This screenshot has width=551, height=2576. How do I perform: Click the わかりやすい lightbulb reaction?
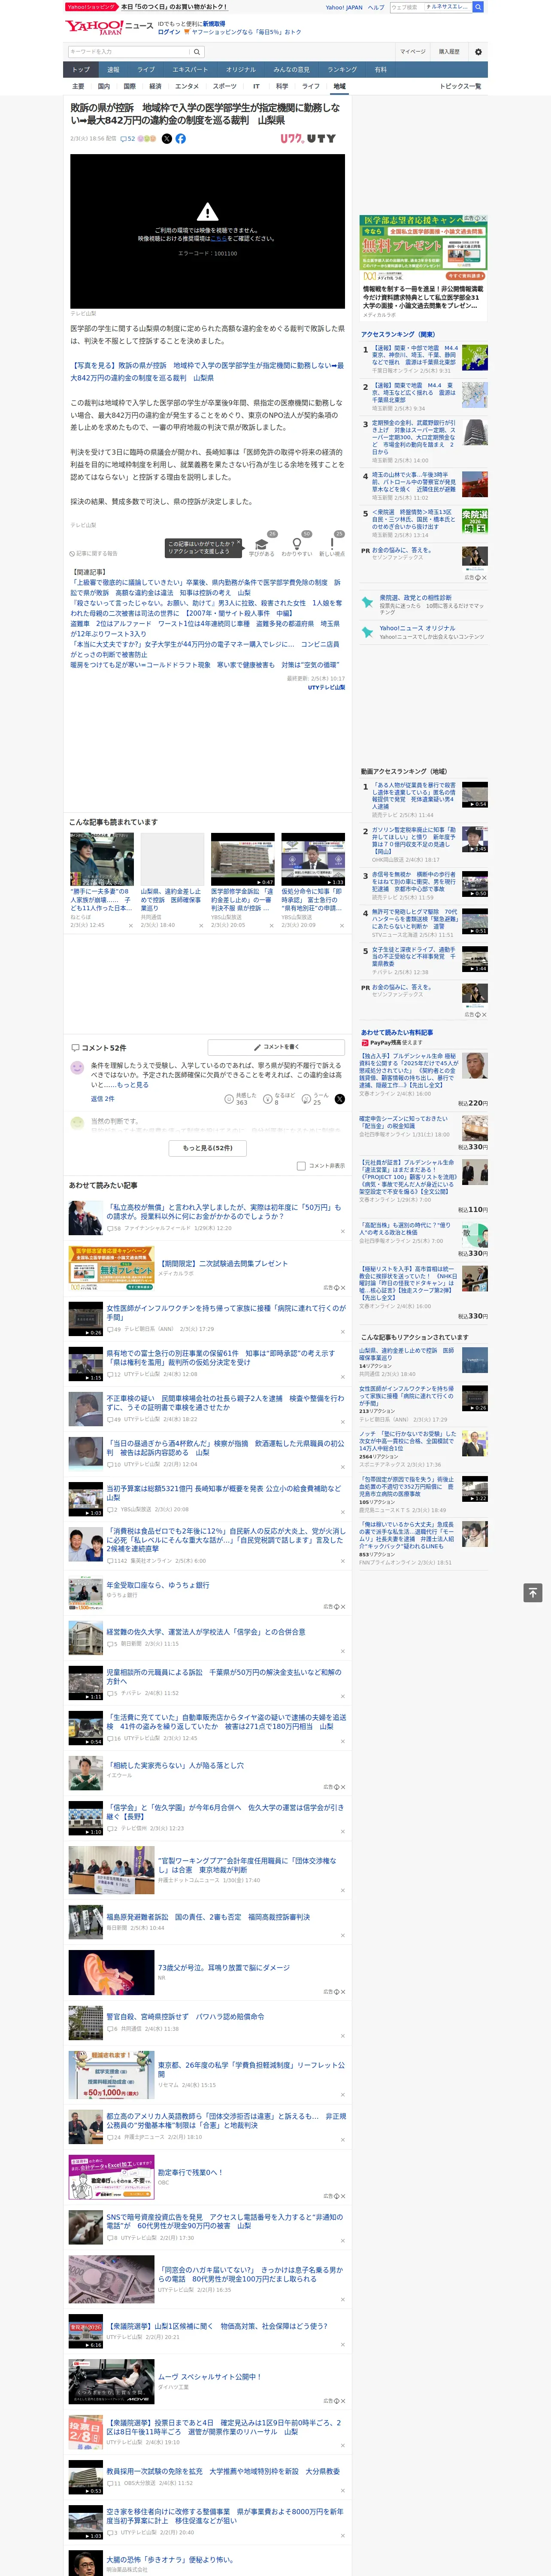tap(297, 544)
